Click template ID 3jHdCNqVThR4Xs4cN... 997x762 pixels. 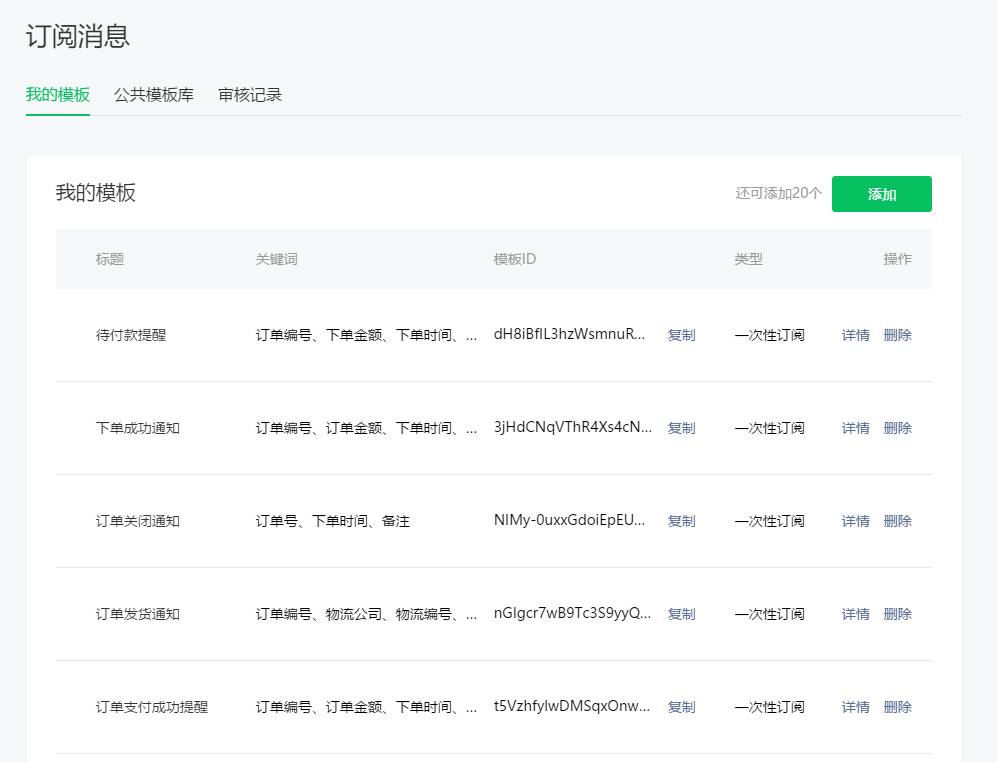(573, 427)
